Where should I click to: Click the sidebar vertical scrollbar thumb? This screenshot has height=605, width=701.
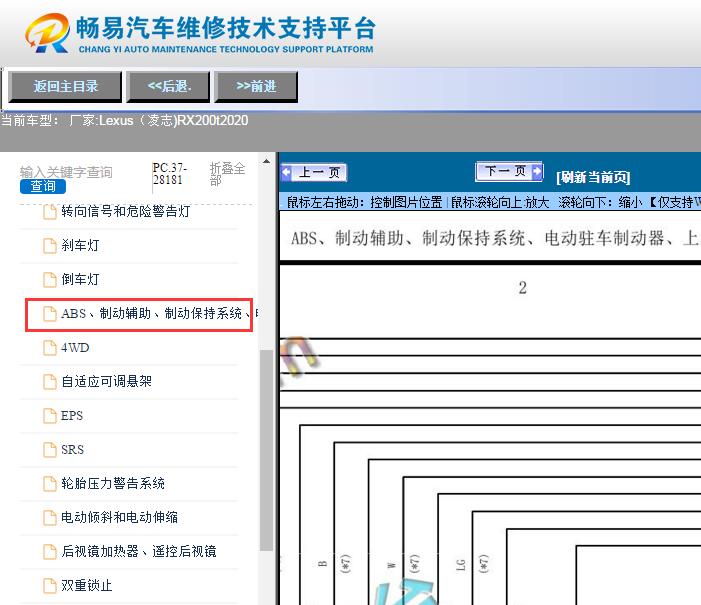tap(266, 450)
